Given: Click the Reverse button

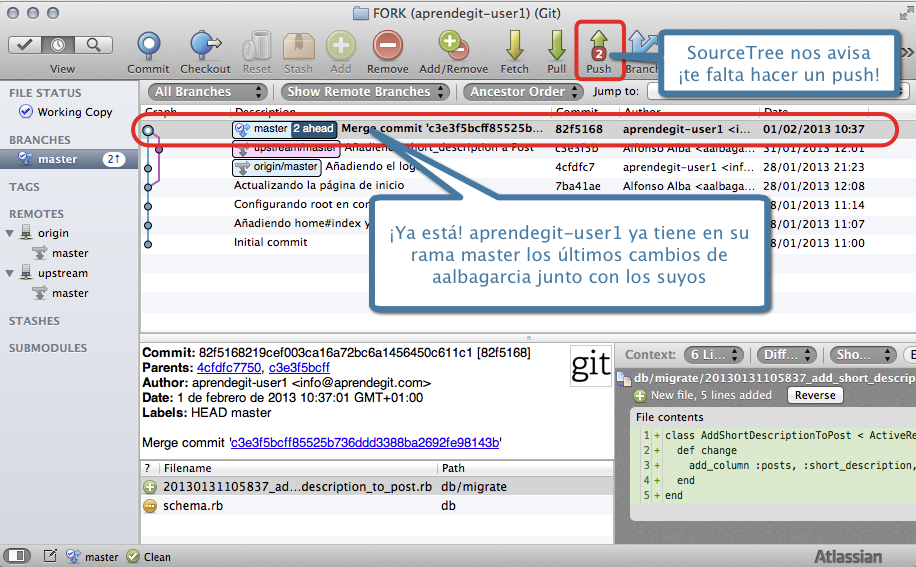Looking at the screenshot, I should click(x=813, y=395).
